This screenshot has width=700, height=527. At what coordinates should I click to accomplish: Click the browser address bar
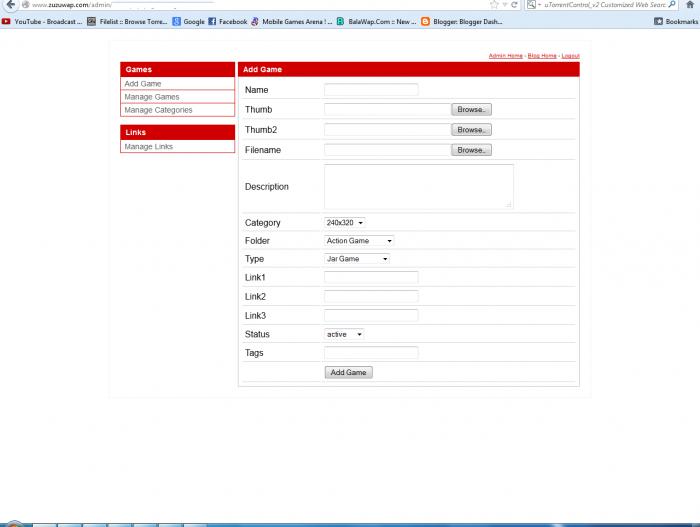coord(254,4)
